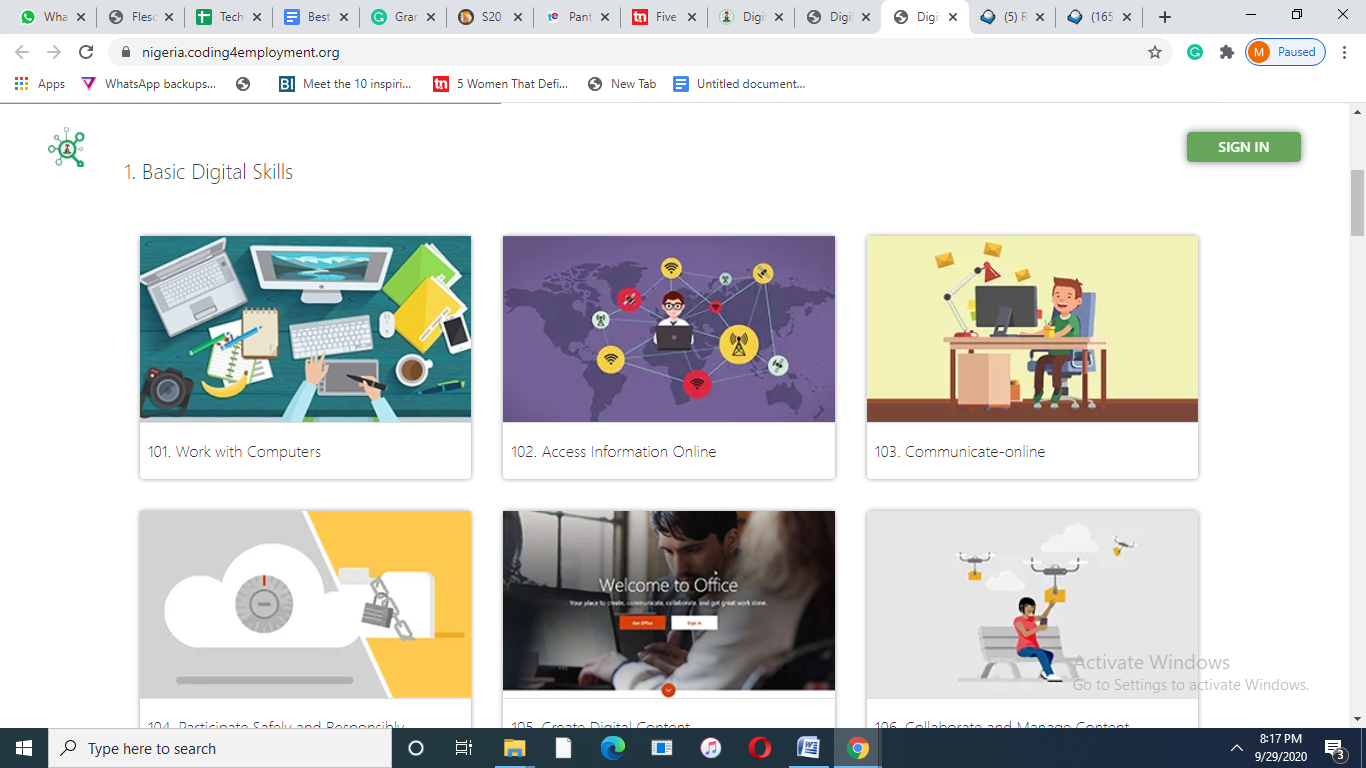Expand the Welcome to Office red arrow
The width and height of the screenshot is (1366, 768).
(x=668, y=690)
